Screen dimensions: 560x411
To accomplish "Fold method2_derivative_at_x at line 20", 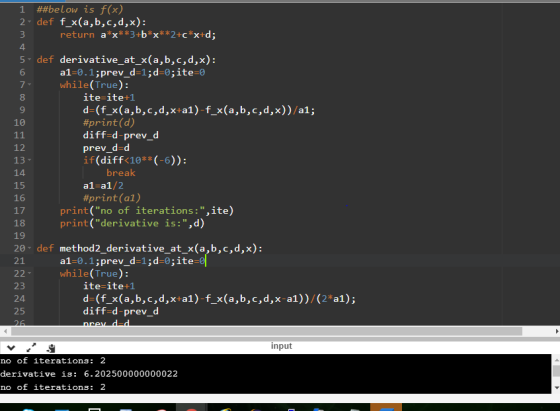I will 30,248.
